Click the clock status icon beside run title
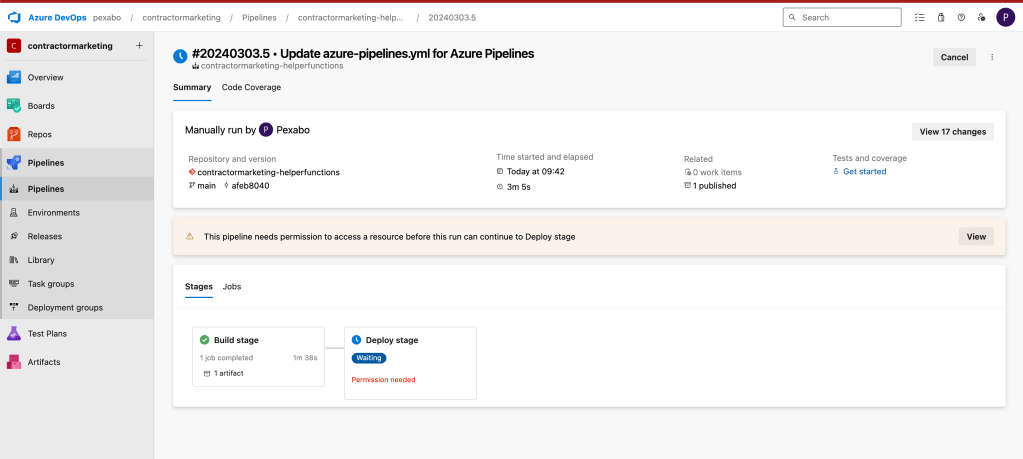The width and height of the screenshot is (1023, 459). [180, 57]
